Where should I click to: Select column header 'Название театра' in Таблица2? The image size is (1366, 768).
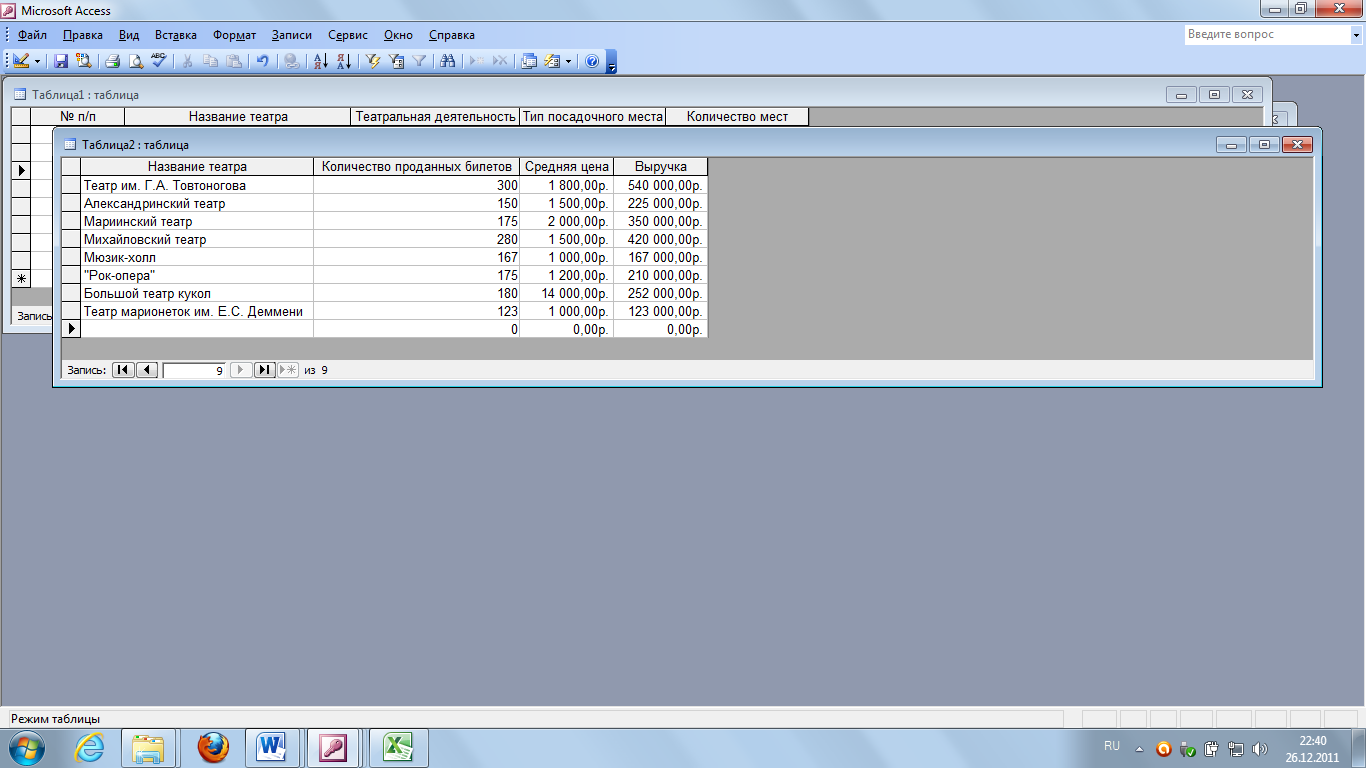click(x=197, y=167)
